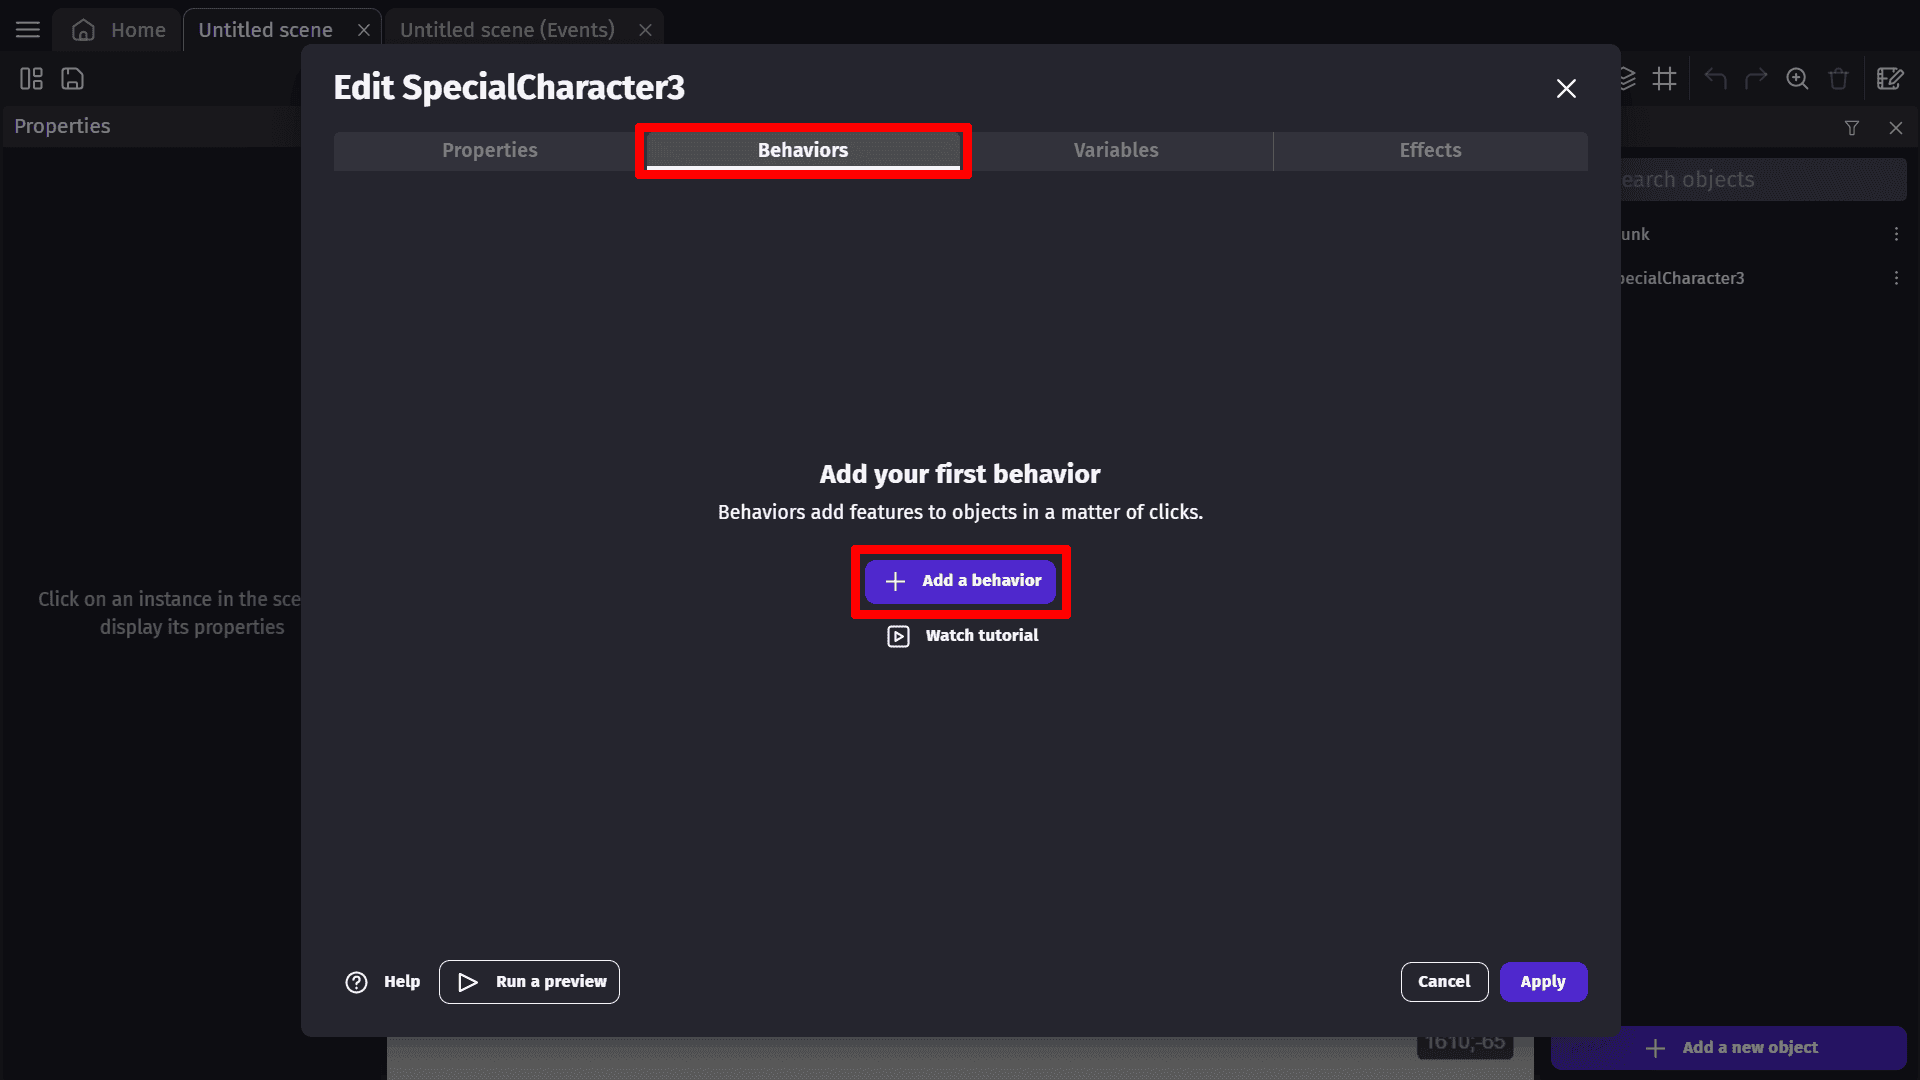Viewport: 1920px width, 1080px height.
Task: Open three-dot menu for first object
Action: point(1896,234)
